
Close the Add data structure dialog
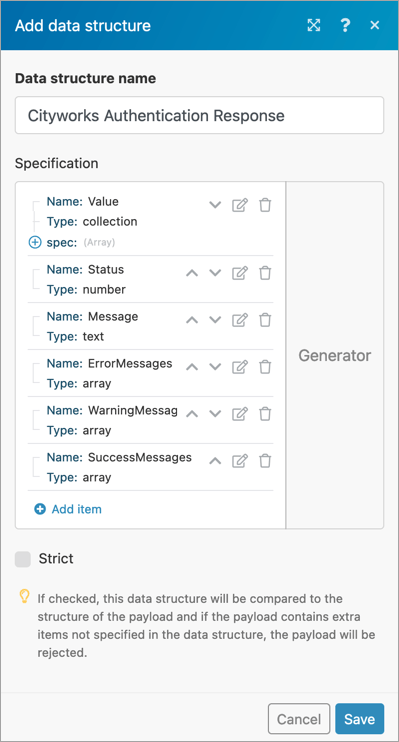[375, 26]
